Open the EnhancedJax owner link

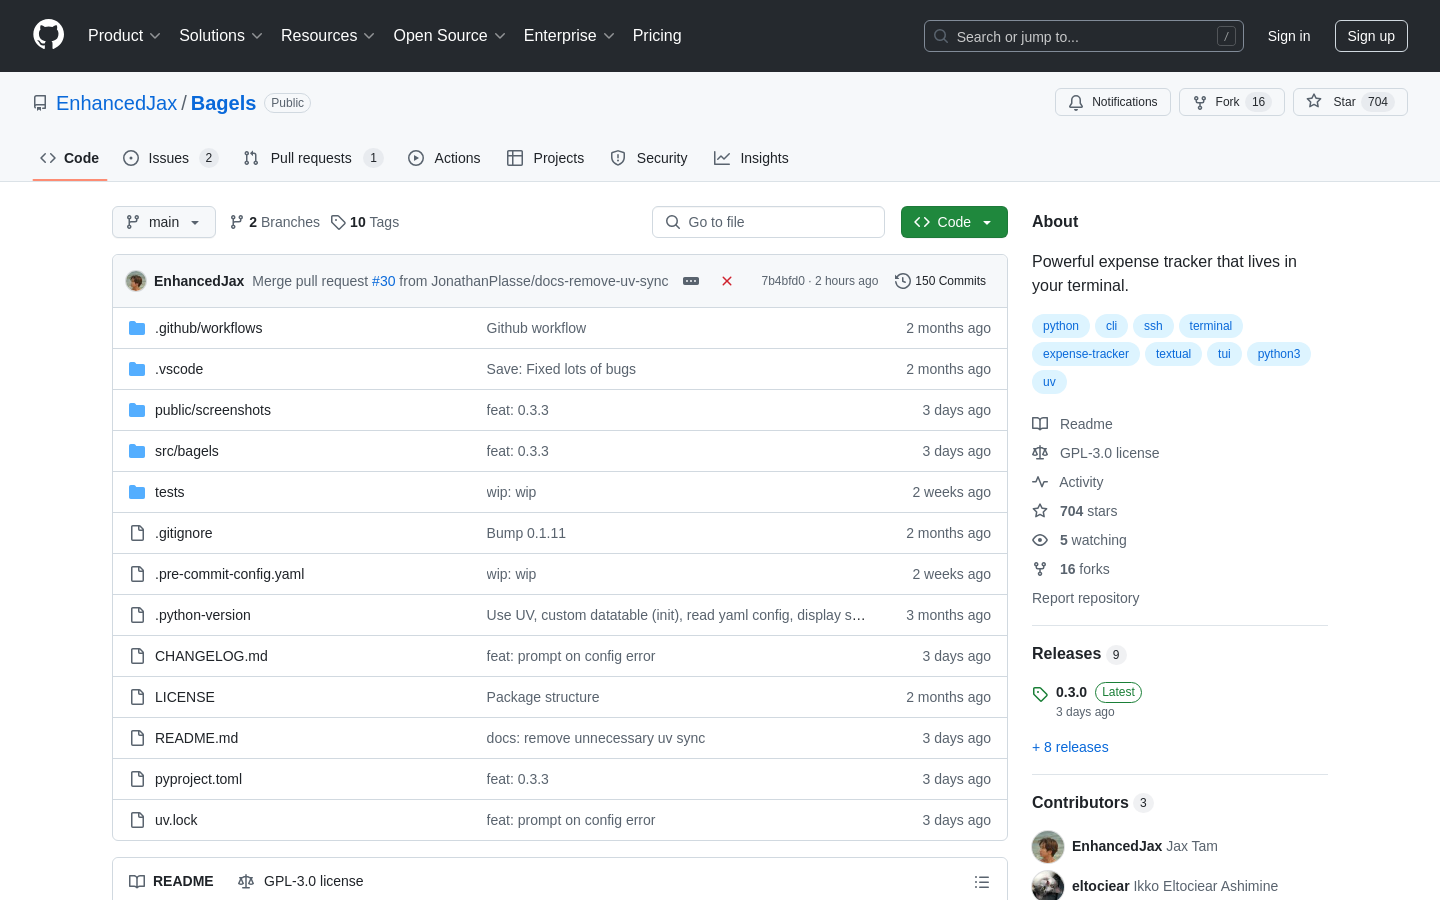116,103
